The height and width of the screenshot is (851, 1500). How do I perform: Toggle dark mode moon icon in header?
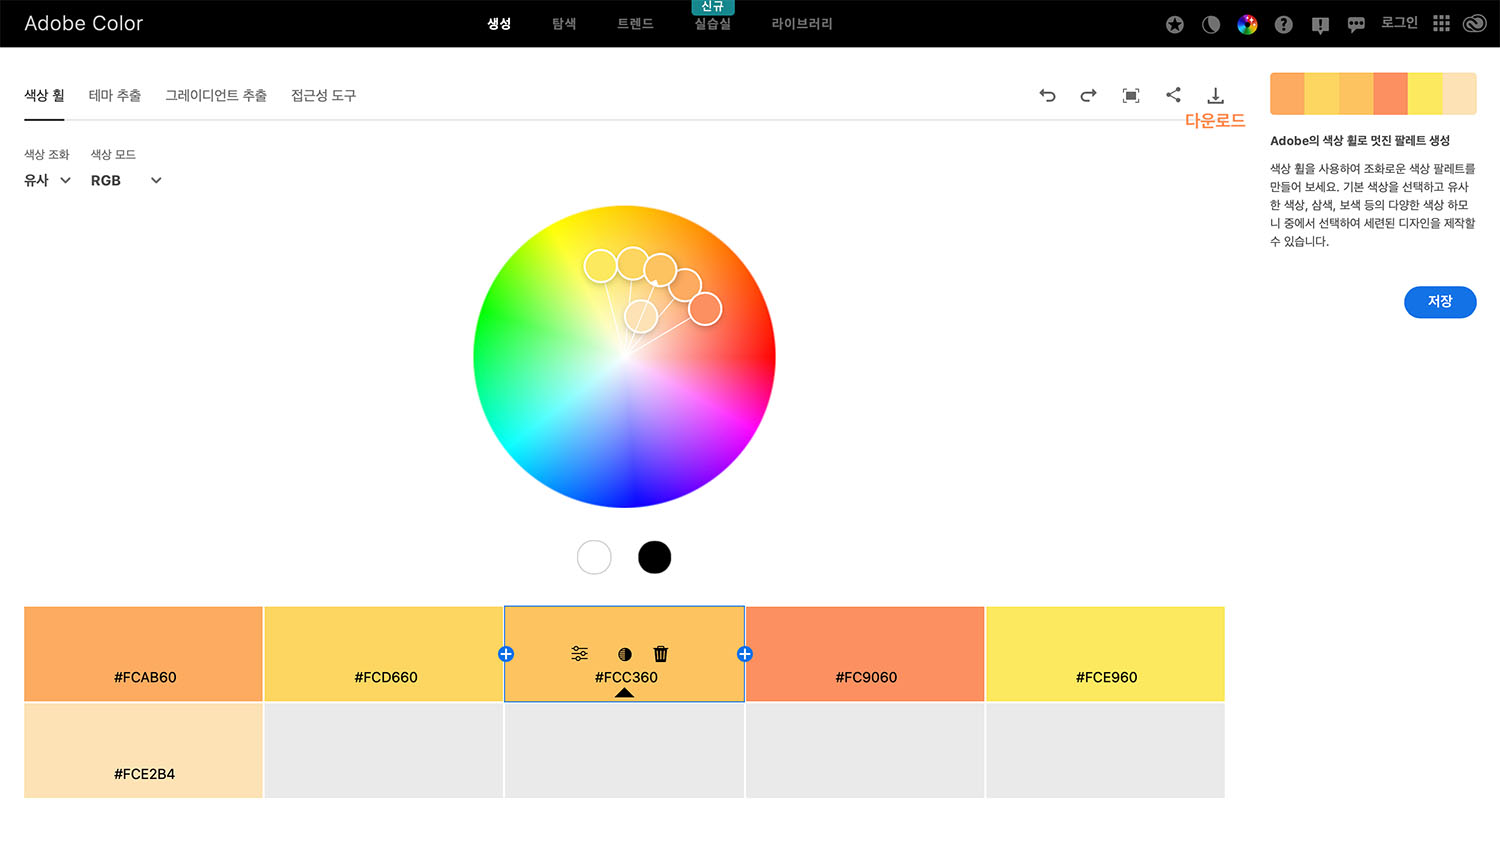tap(1211, 25)
